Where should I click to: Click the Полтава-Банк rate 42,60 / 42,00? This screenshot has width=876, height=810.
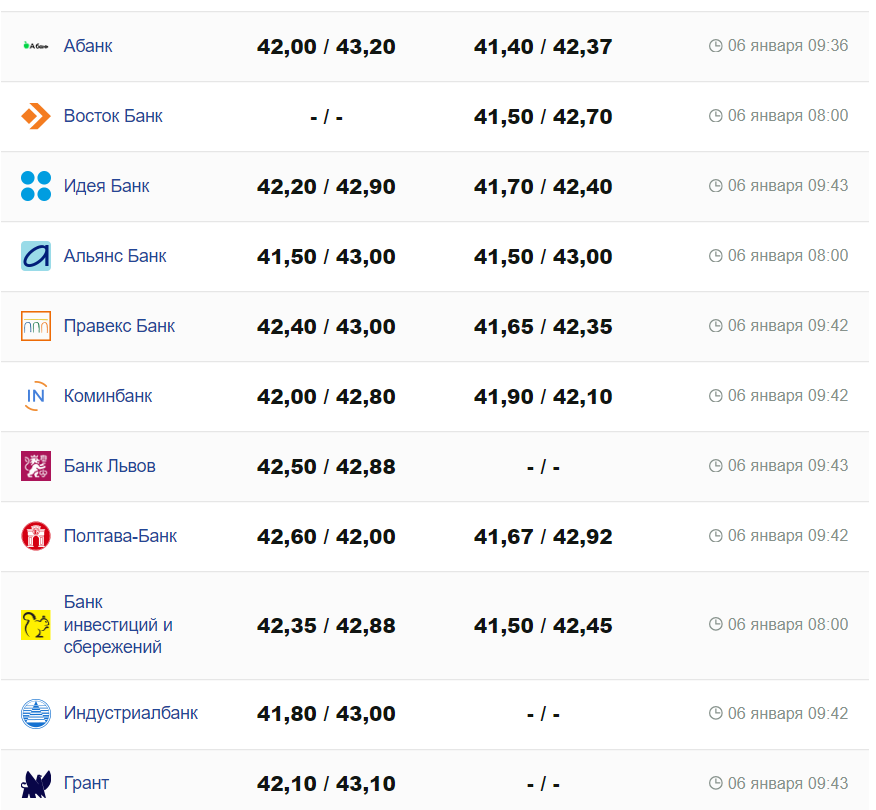click(326, 537)
